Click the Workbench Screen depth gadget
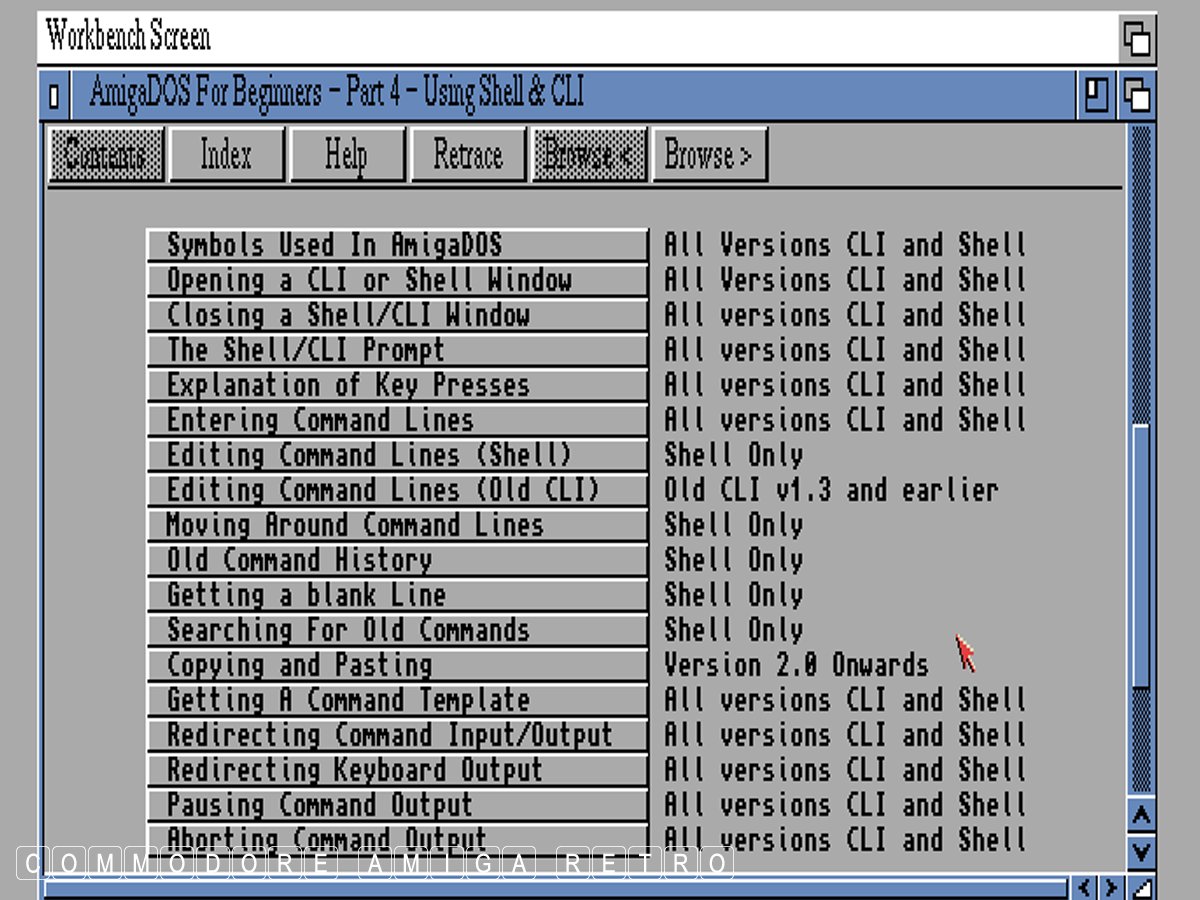This screenshot has width=1200, height=900. [1138, 39]
